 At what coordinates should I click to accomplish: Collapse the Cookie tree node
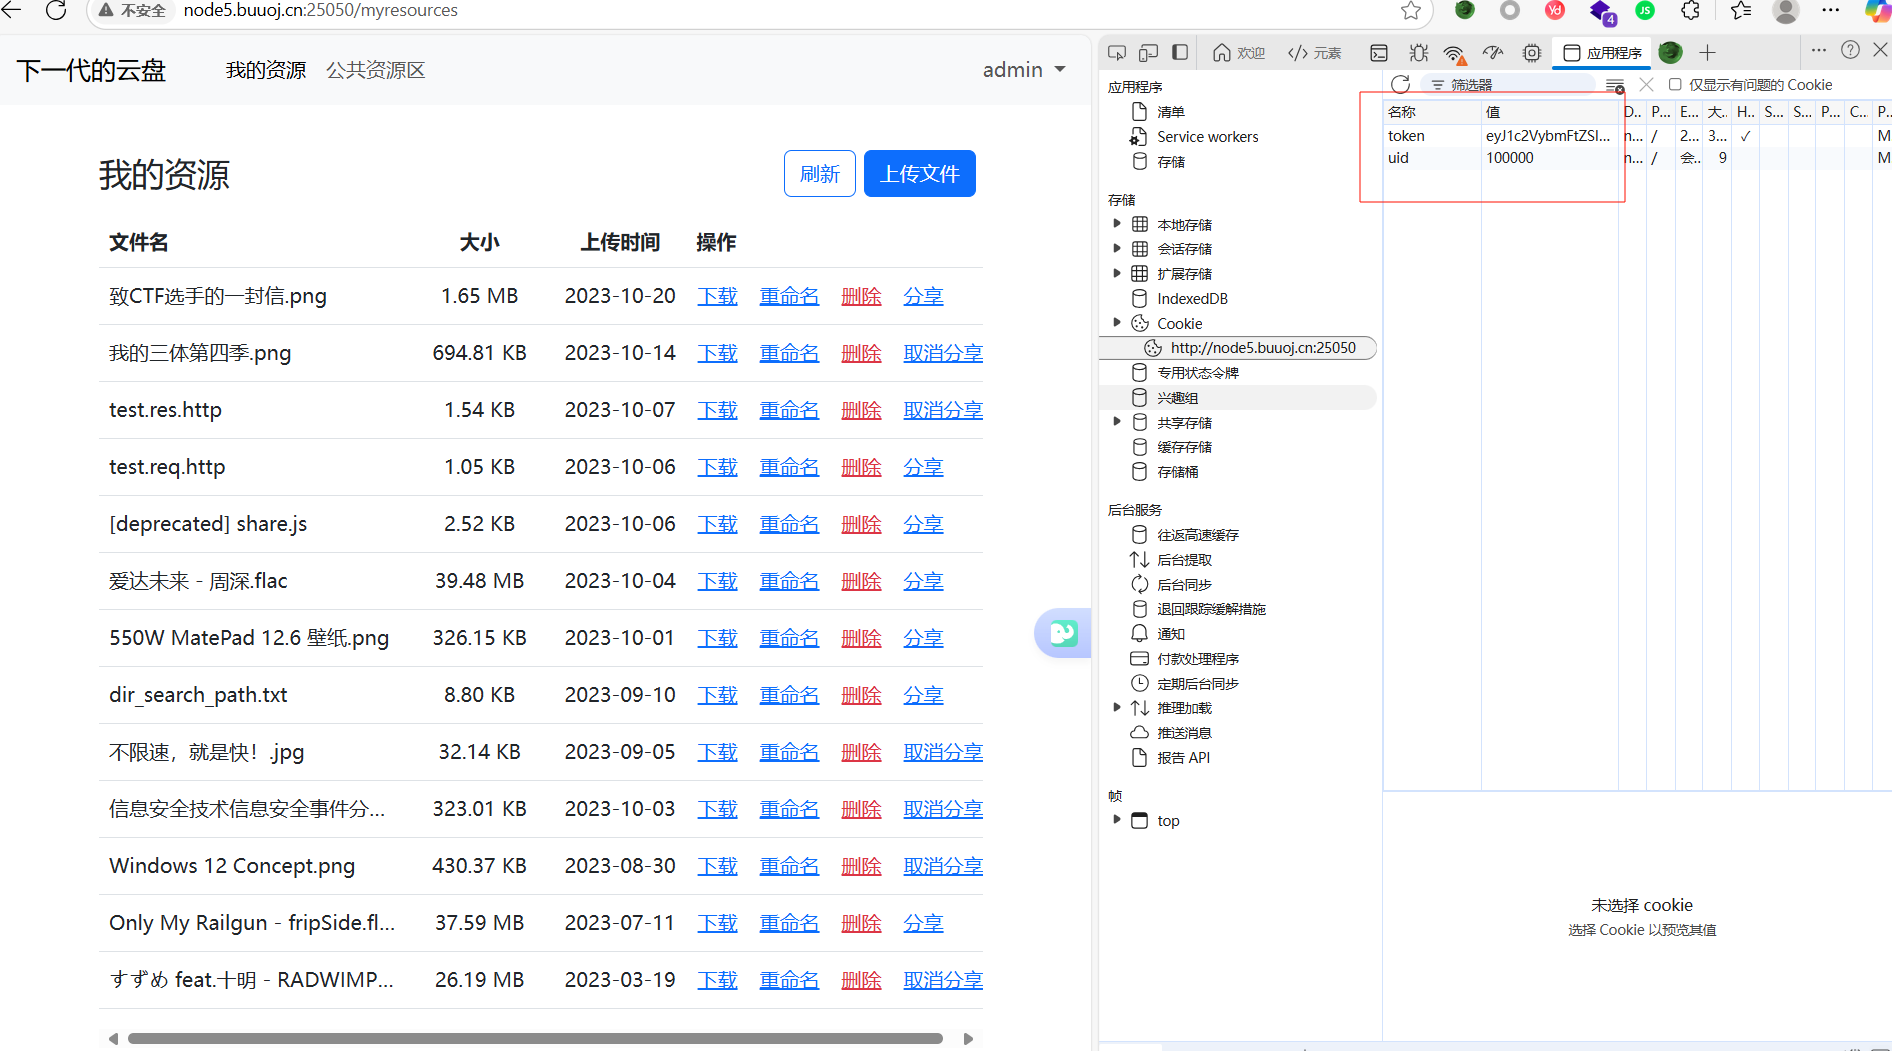tap(1117, 323)
